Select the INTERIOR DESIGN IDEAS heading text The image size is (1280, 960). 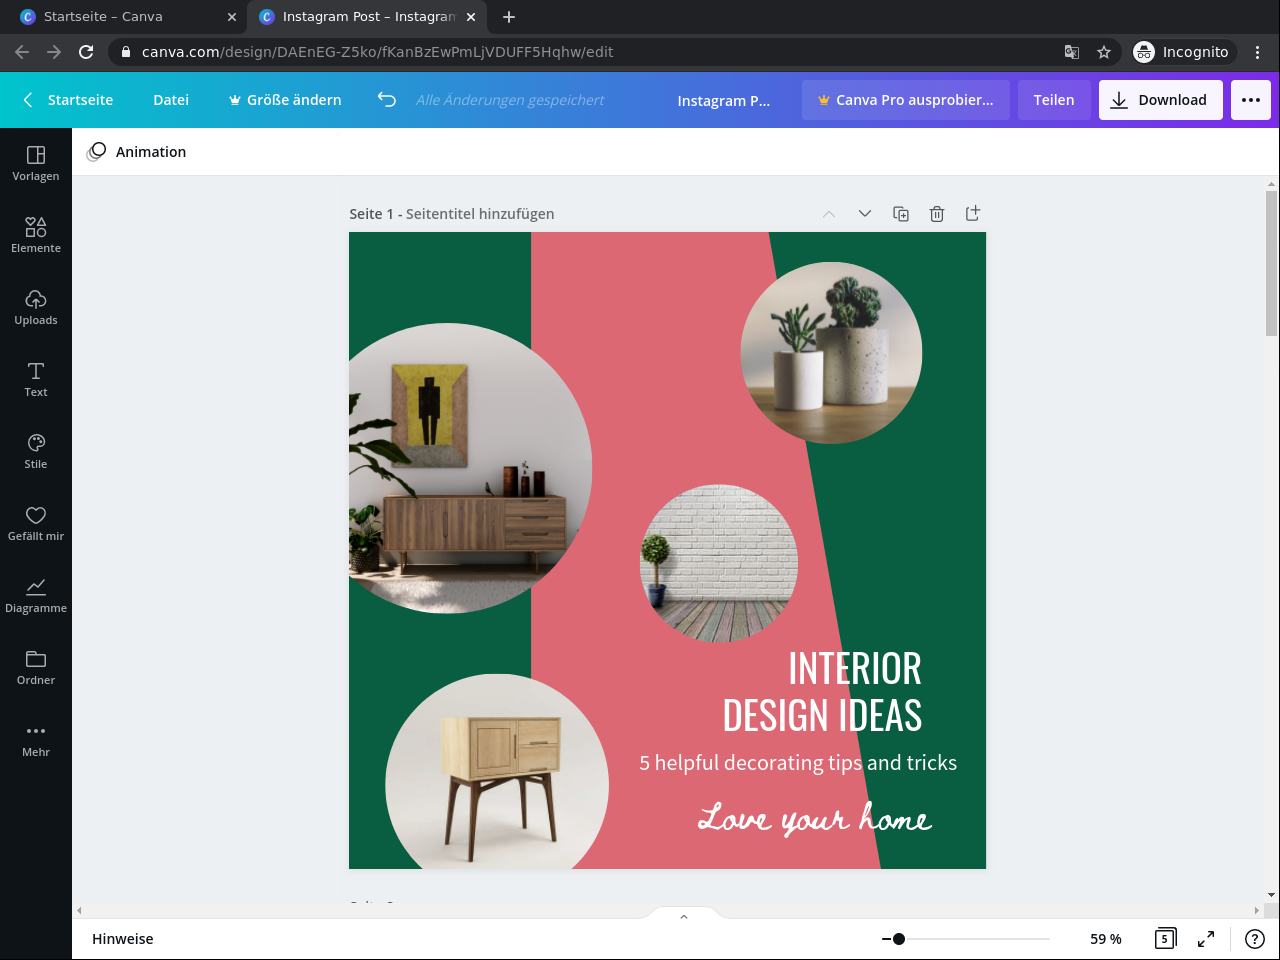pyautogui.click(x=822, y=692)
